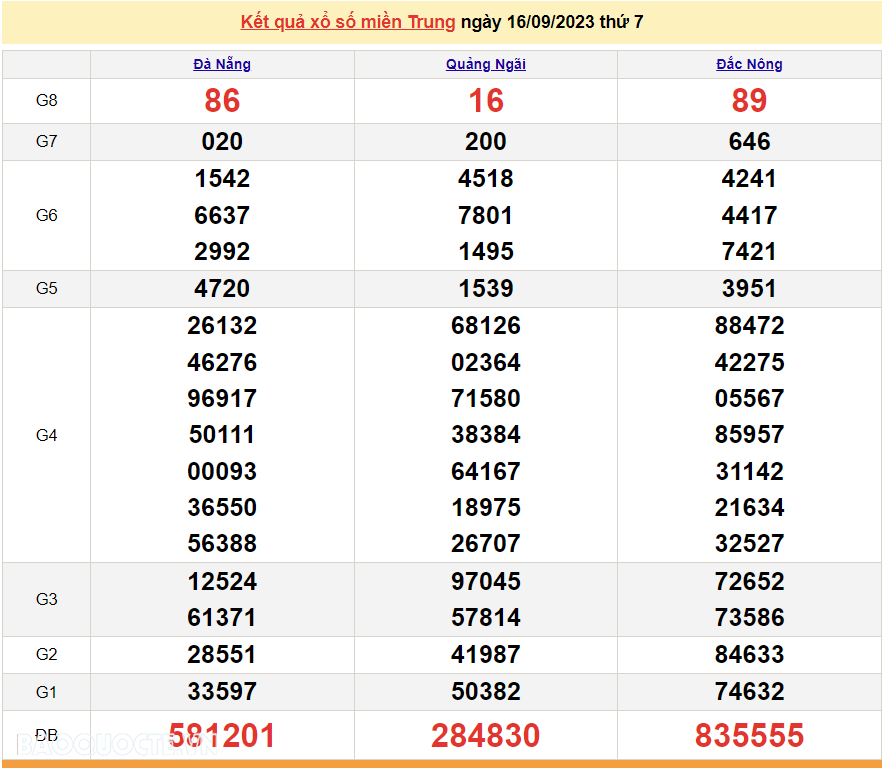The width and height of the screenshot is (883, 768).
Task: Open the 'Kết quả xổ số miền Trung' link
Action: [348, 22]
